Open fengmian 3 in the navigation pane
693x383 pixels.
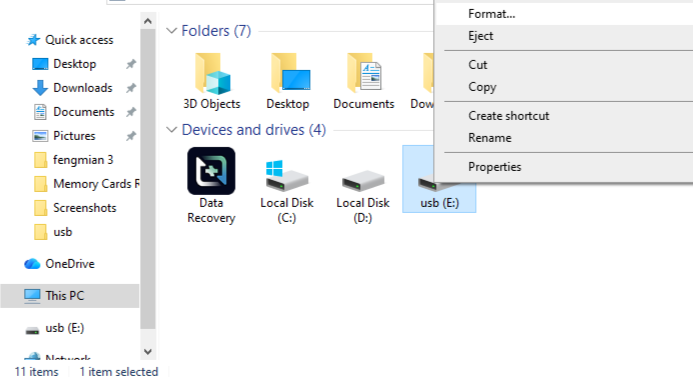[x=83, y=160]
